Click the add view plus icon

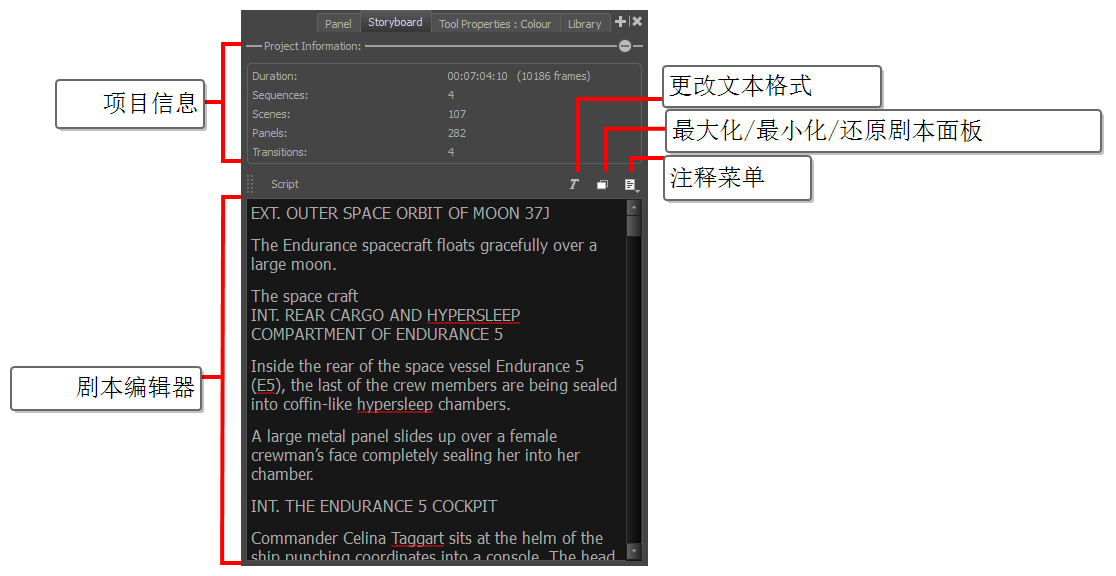point(620,22)
